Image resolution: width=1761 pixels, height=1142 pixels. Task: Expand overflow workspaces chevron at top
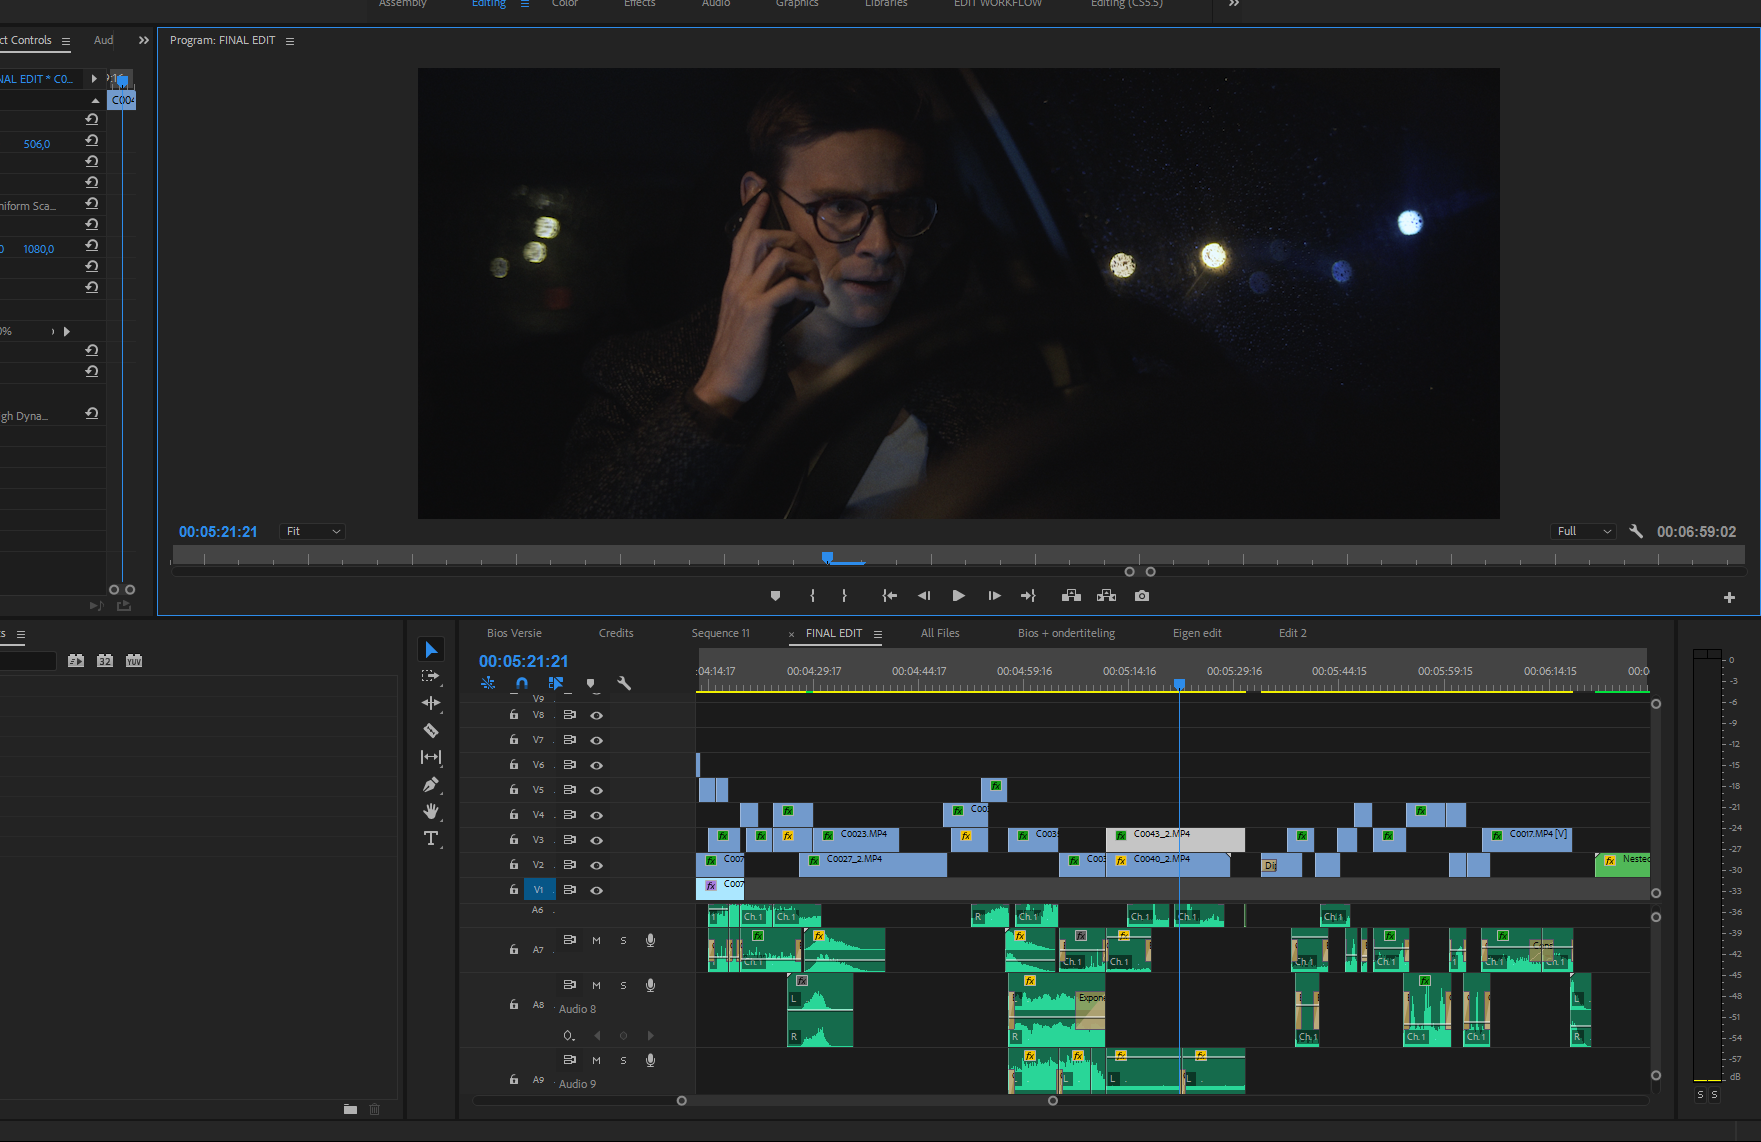[1234, 4]
